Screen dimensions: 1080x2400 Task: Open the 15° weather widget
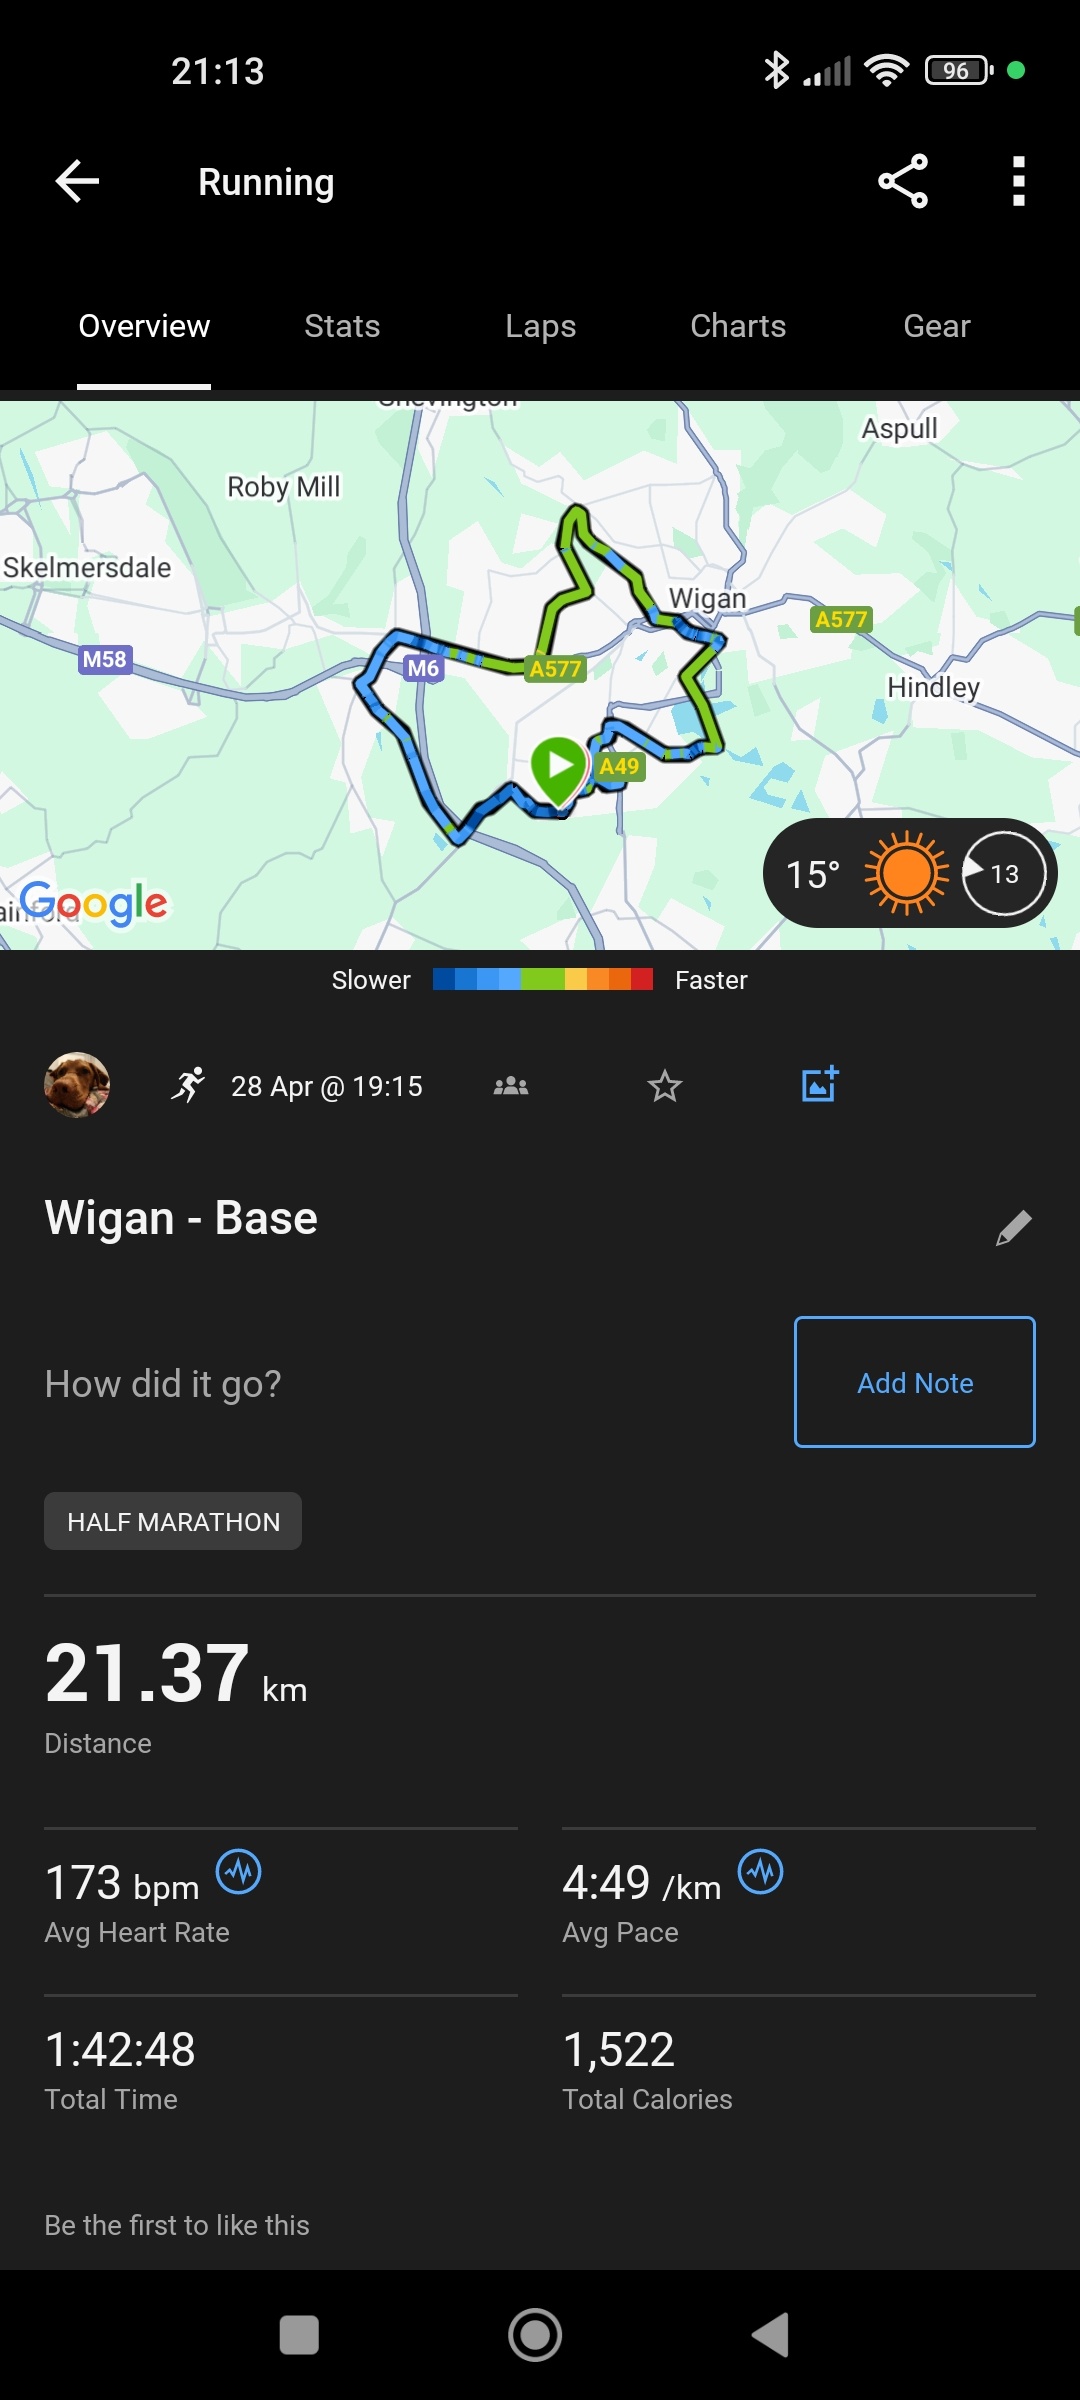click(x=909, y=873)
